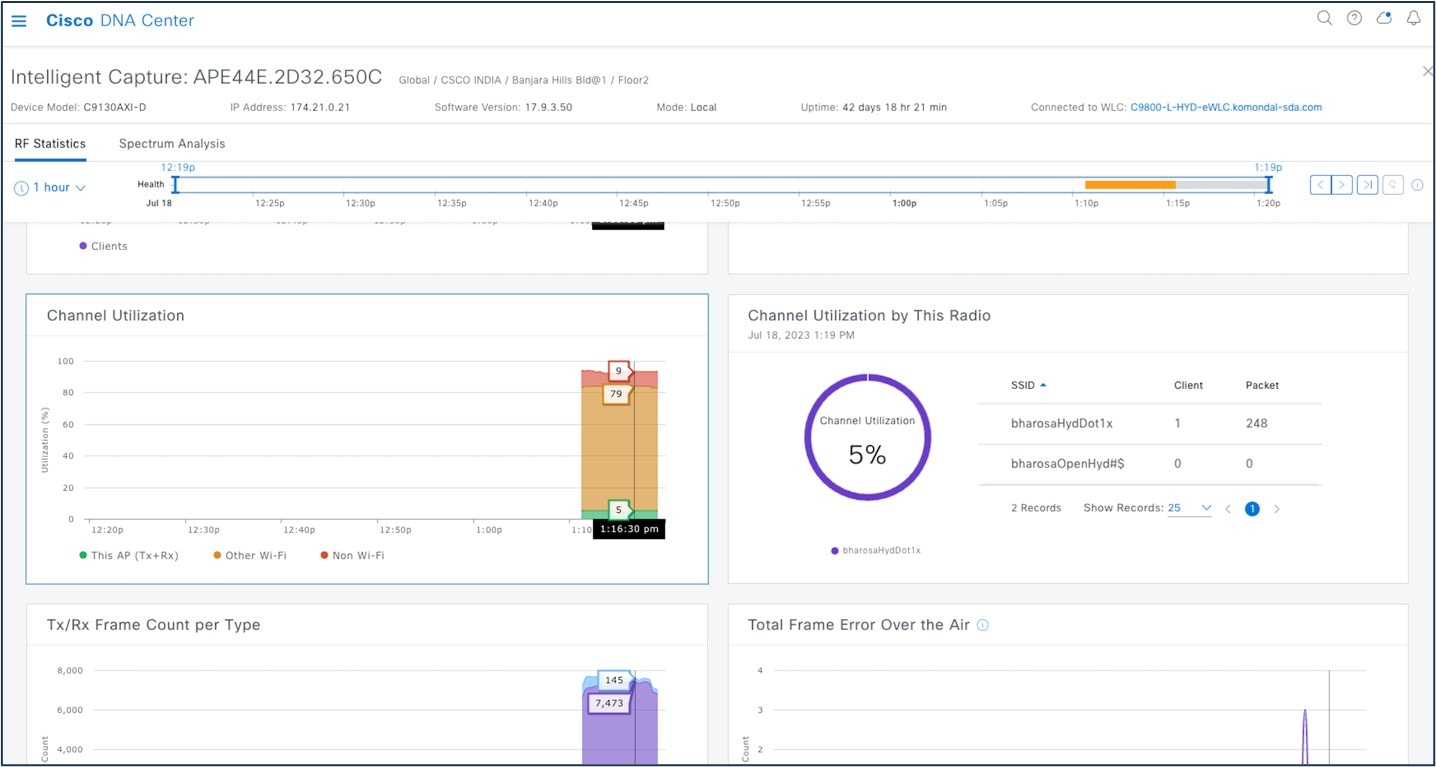Switch to the Spectrum Analysis tab
The image size is (1436, 767).
tap(172, 144)
